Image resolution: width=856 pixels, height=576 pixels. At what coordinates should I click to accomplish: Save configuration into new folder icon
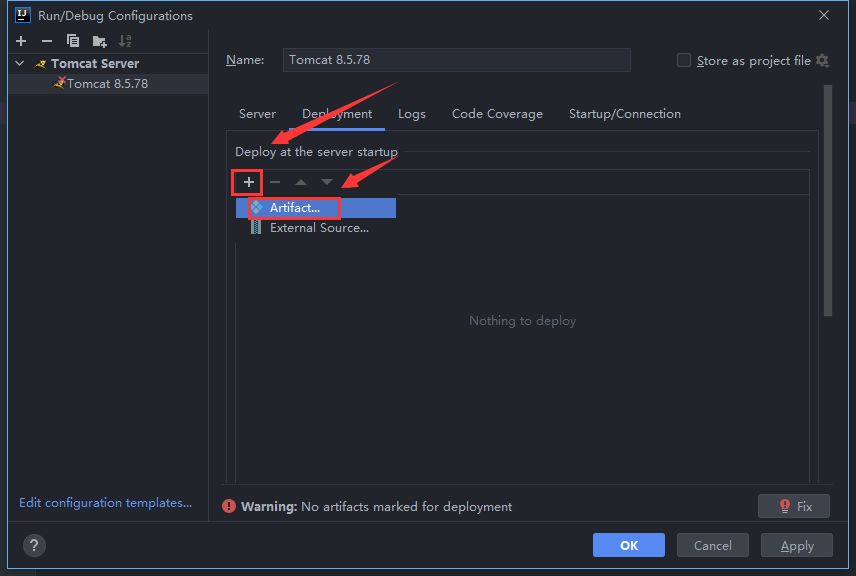click(99, 41)
